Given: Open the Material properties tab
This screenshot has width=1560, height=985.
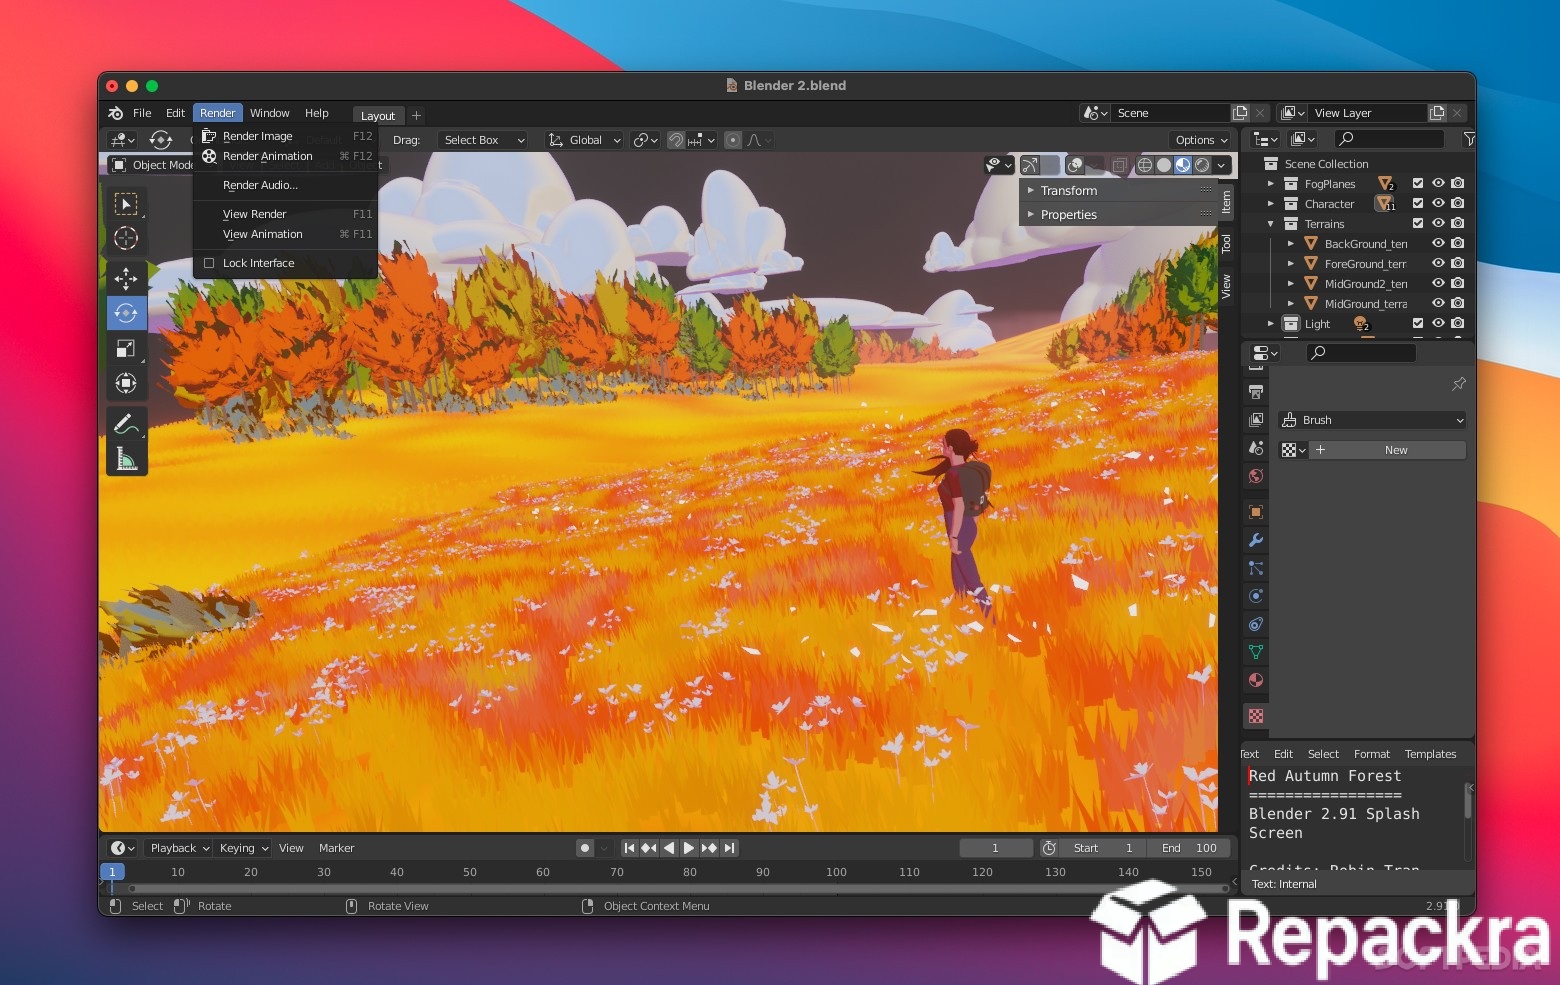Looking at the screenshot, I should tap(1256, 680).
